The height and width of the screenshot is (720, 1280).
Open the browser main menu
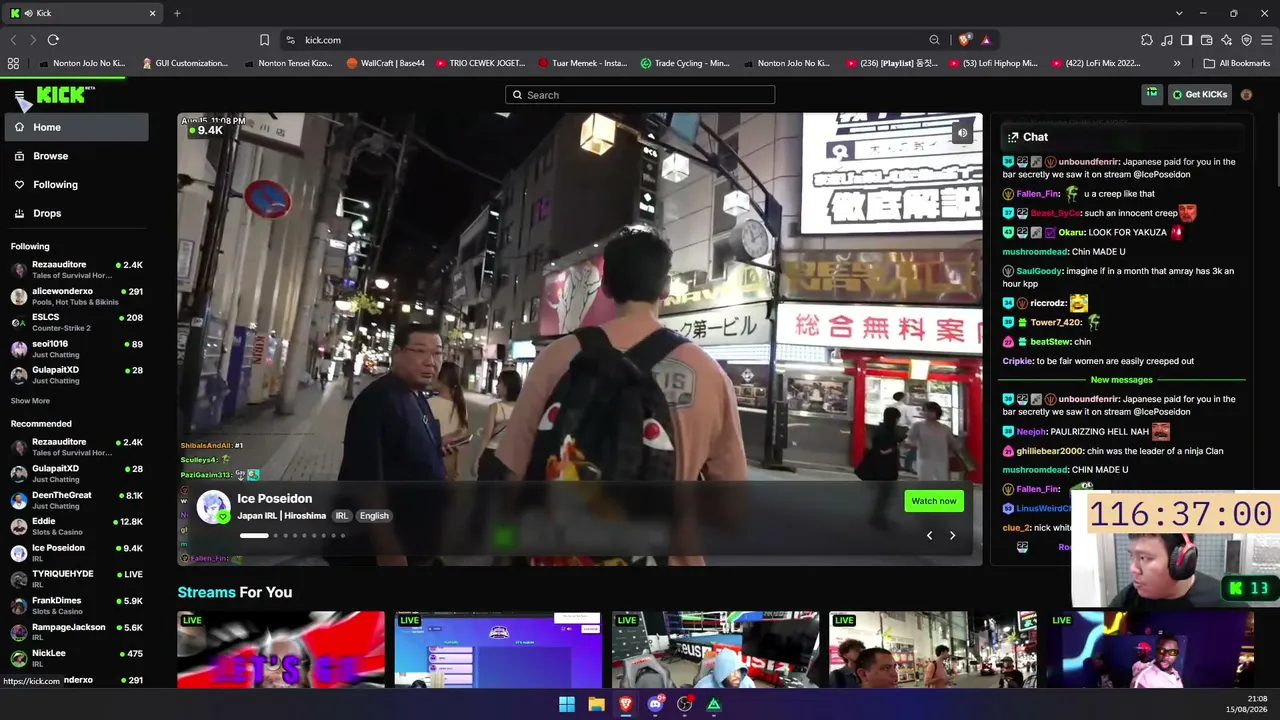tap(1266, 40)
